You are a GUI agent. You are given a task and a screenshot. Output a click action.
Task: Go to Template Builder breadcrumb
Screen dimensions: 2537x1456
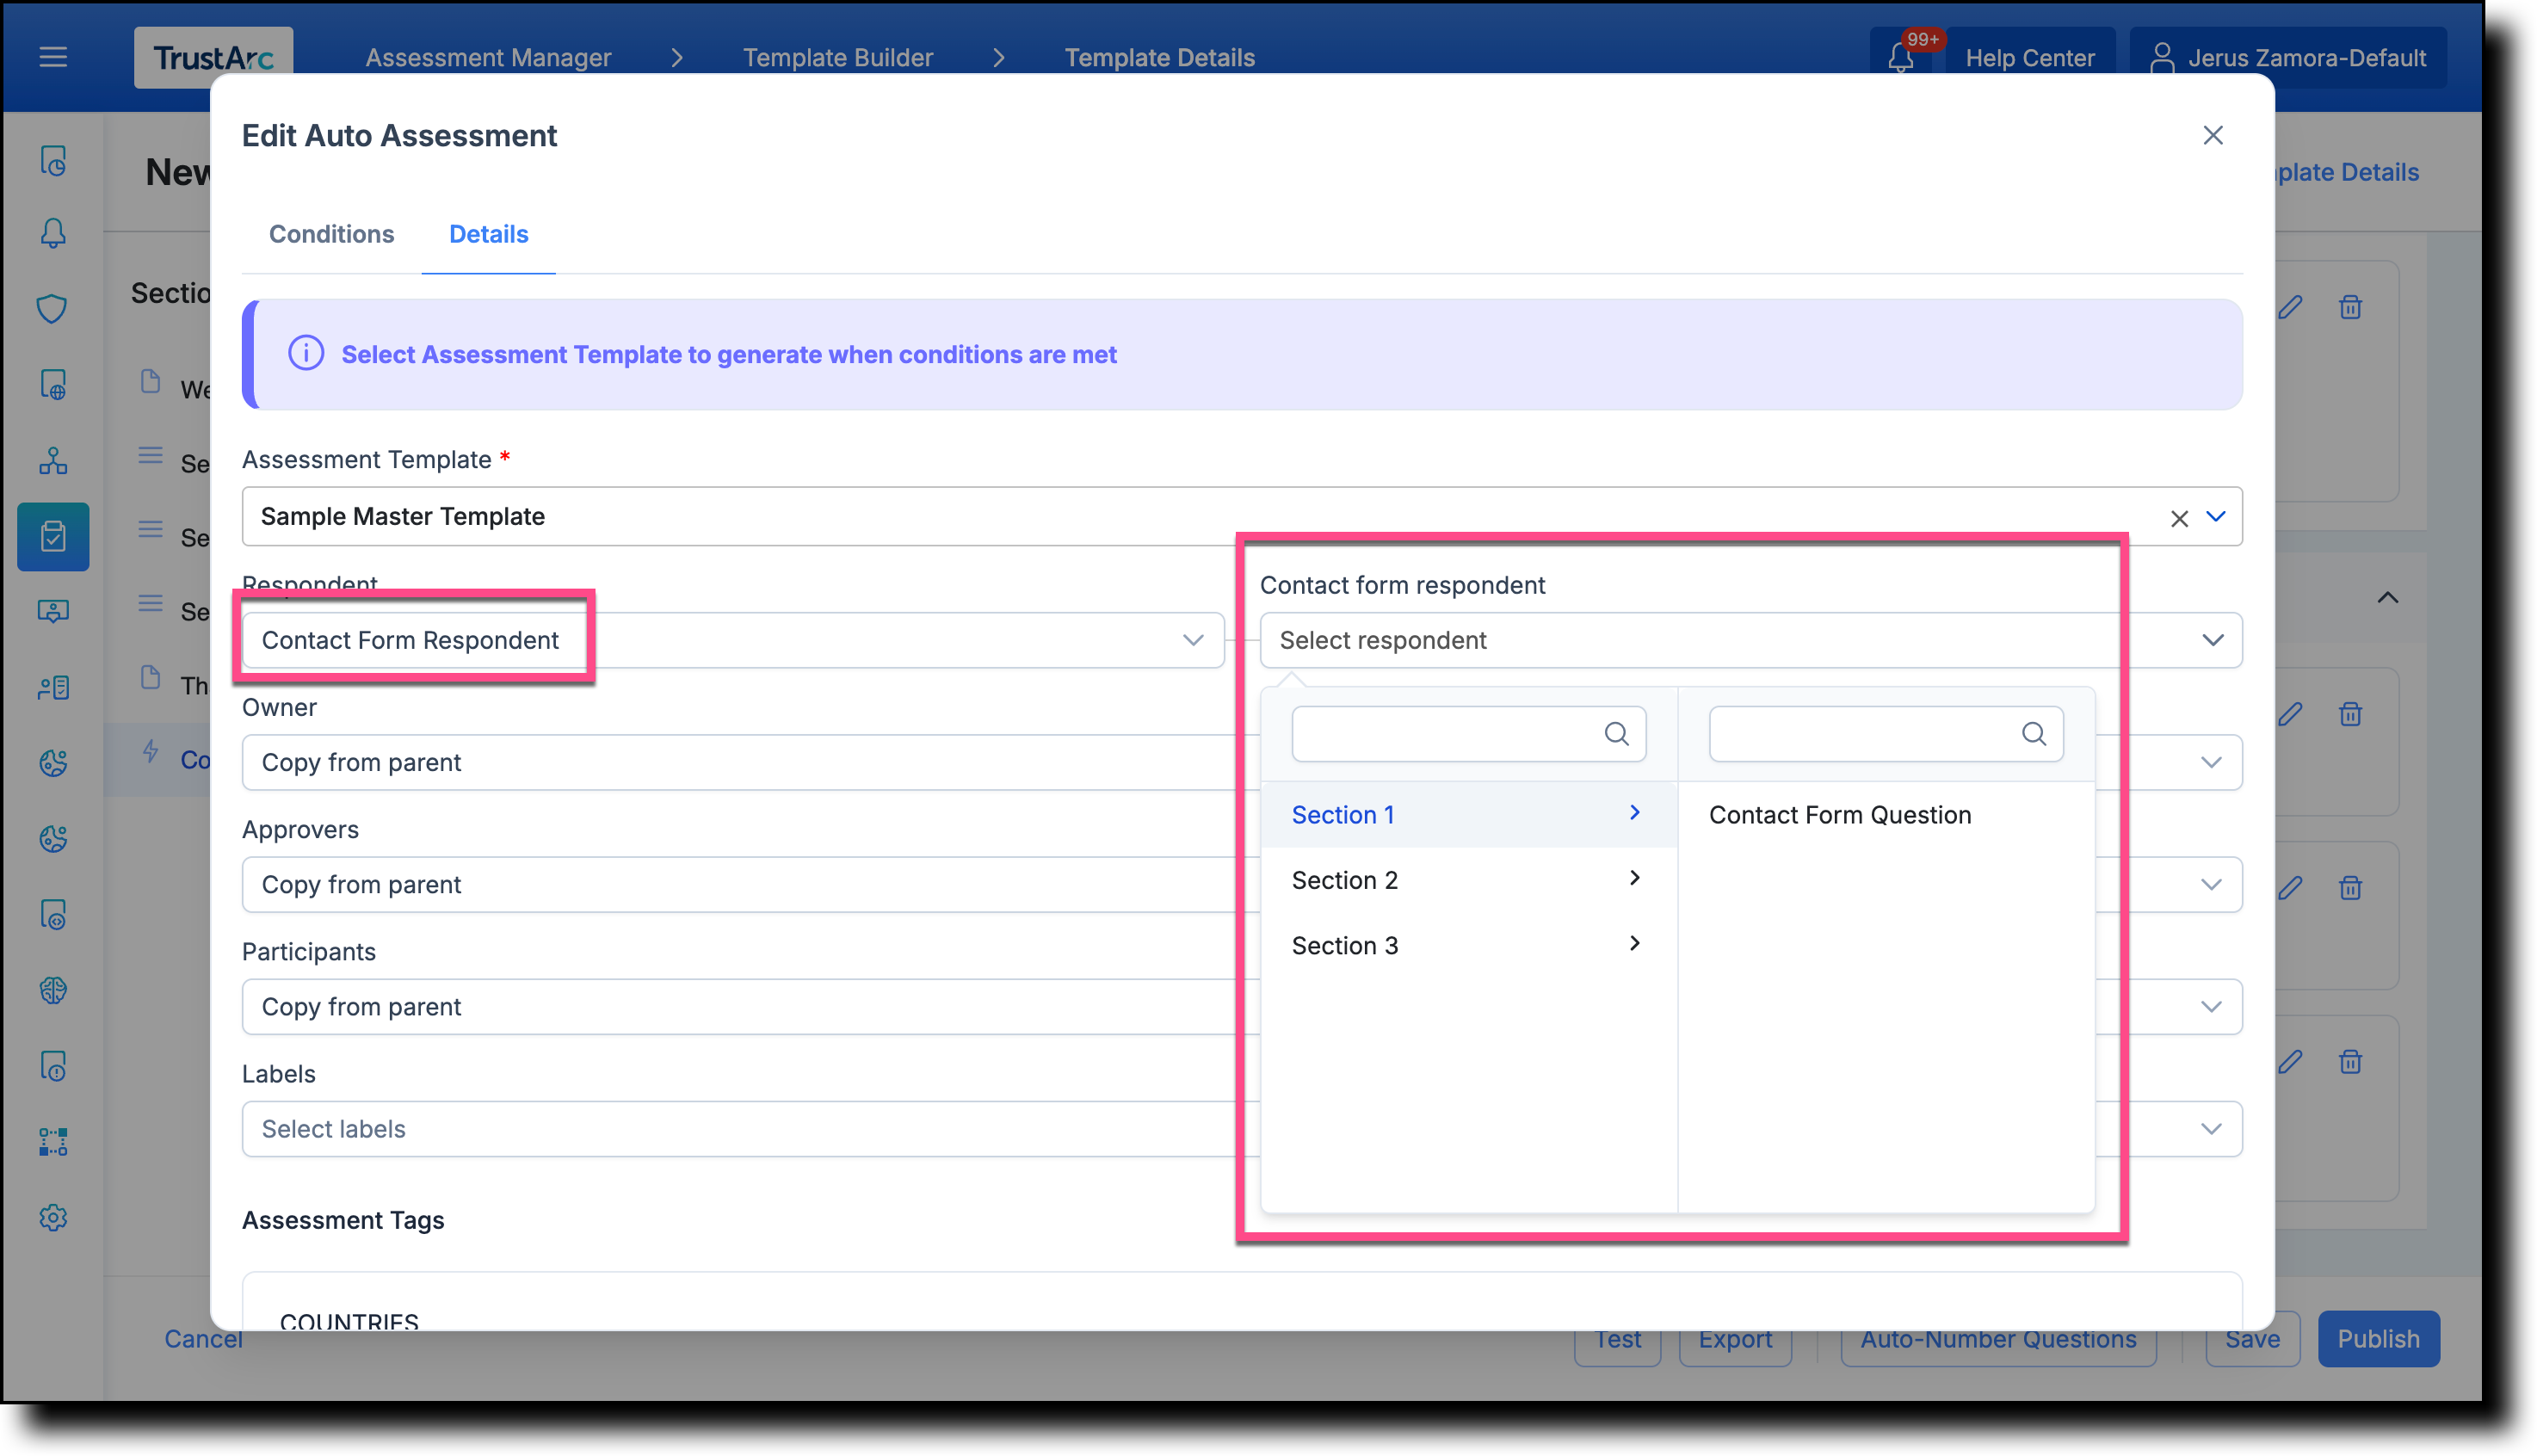coord(837,57)
